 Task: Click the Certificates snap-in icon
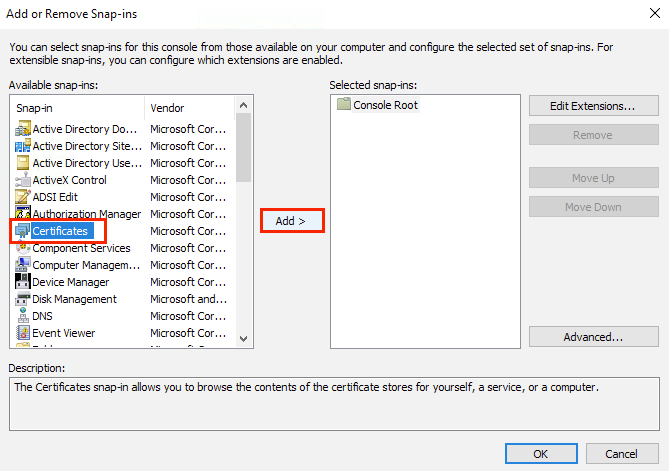click(23, 231)
